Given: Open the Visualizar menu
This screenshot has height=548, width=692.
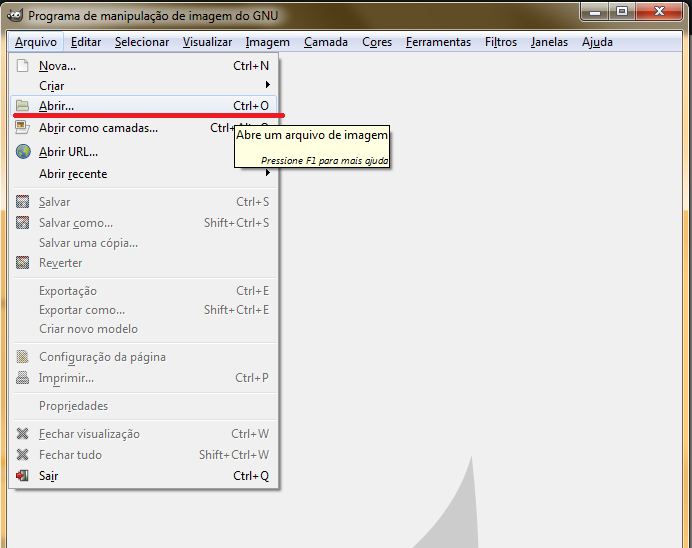Looking at the screenshot, I should [207, 42].
